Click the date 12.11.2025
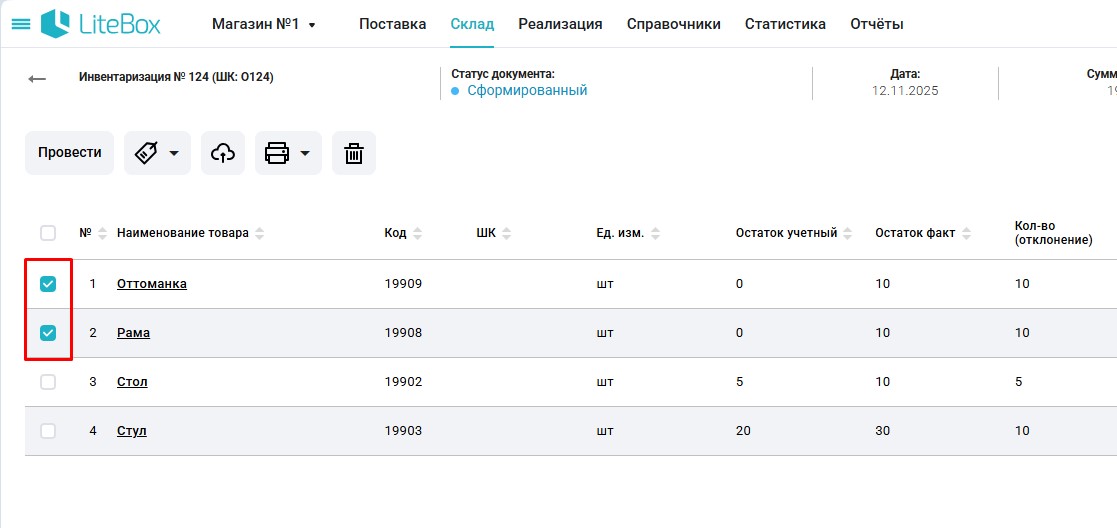 [x=905, y=90]
